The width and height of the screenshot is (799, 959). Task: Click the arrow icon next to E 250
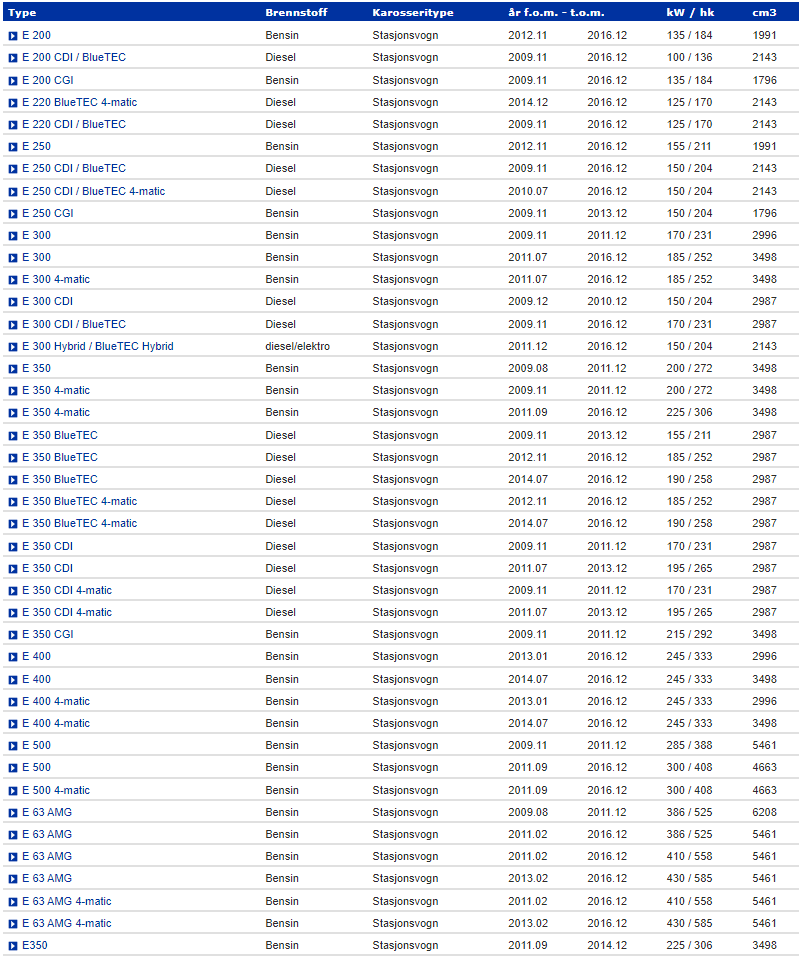[13, 147]
